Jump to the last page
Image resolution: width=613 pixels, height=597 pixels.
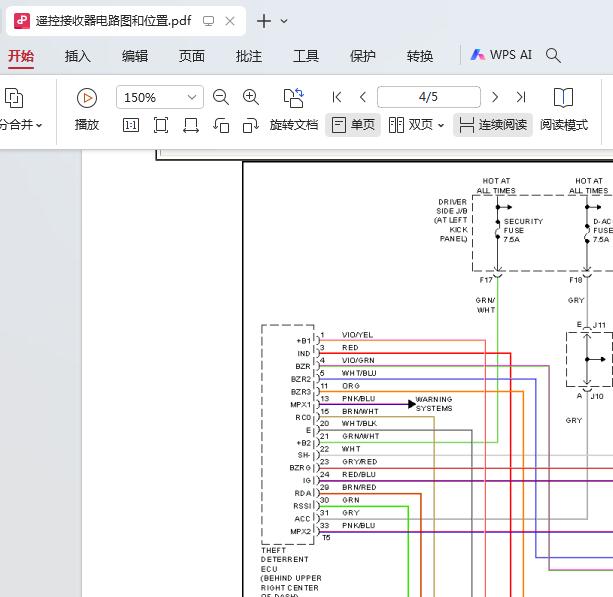click(521, 97)
